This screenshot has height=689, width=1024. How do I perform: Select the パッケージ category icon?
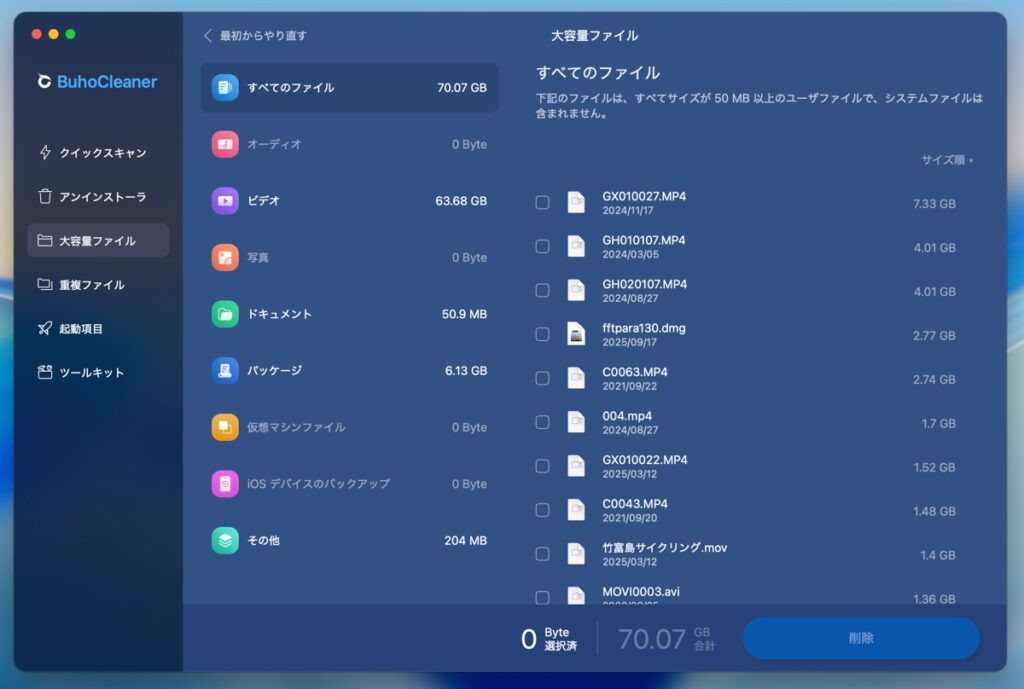(225, 371)
